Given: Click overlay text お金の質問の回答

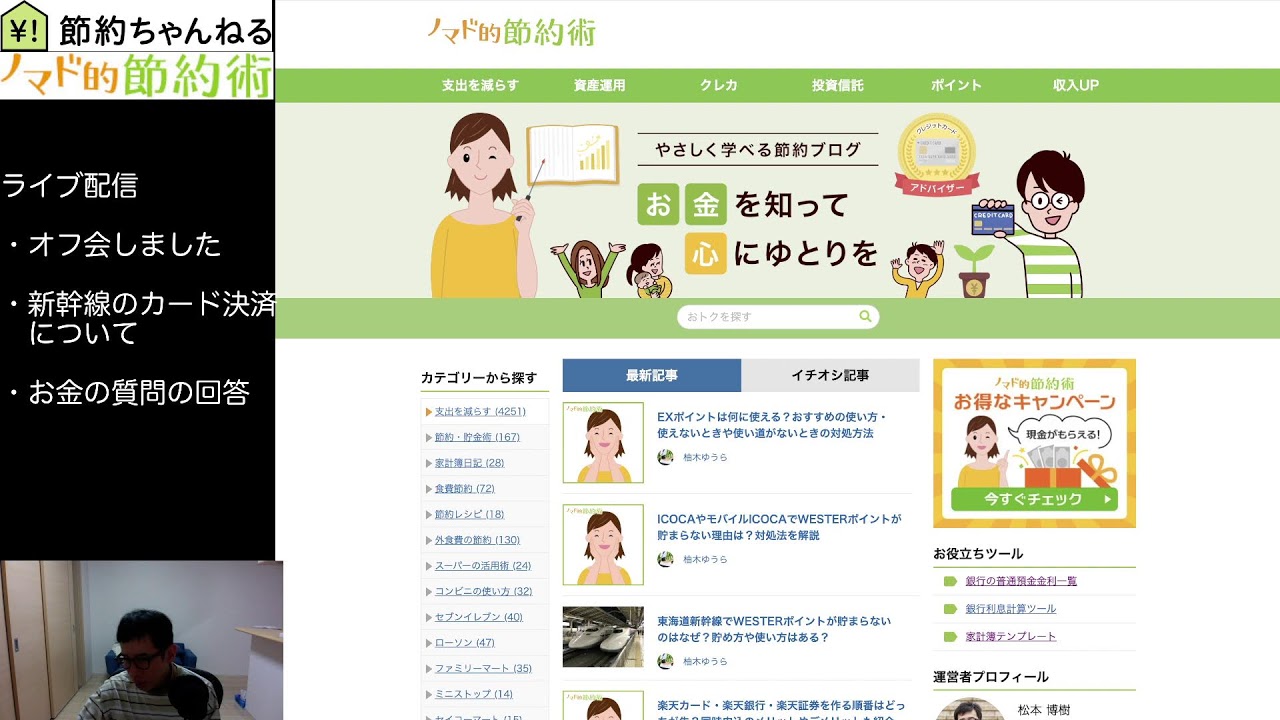Looking at the screenshot, I should pyautogui.click(x=139, y=393).
